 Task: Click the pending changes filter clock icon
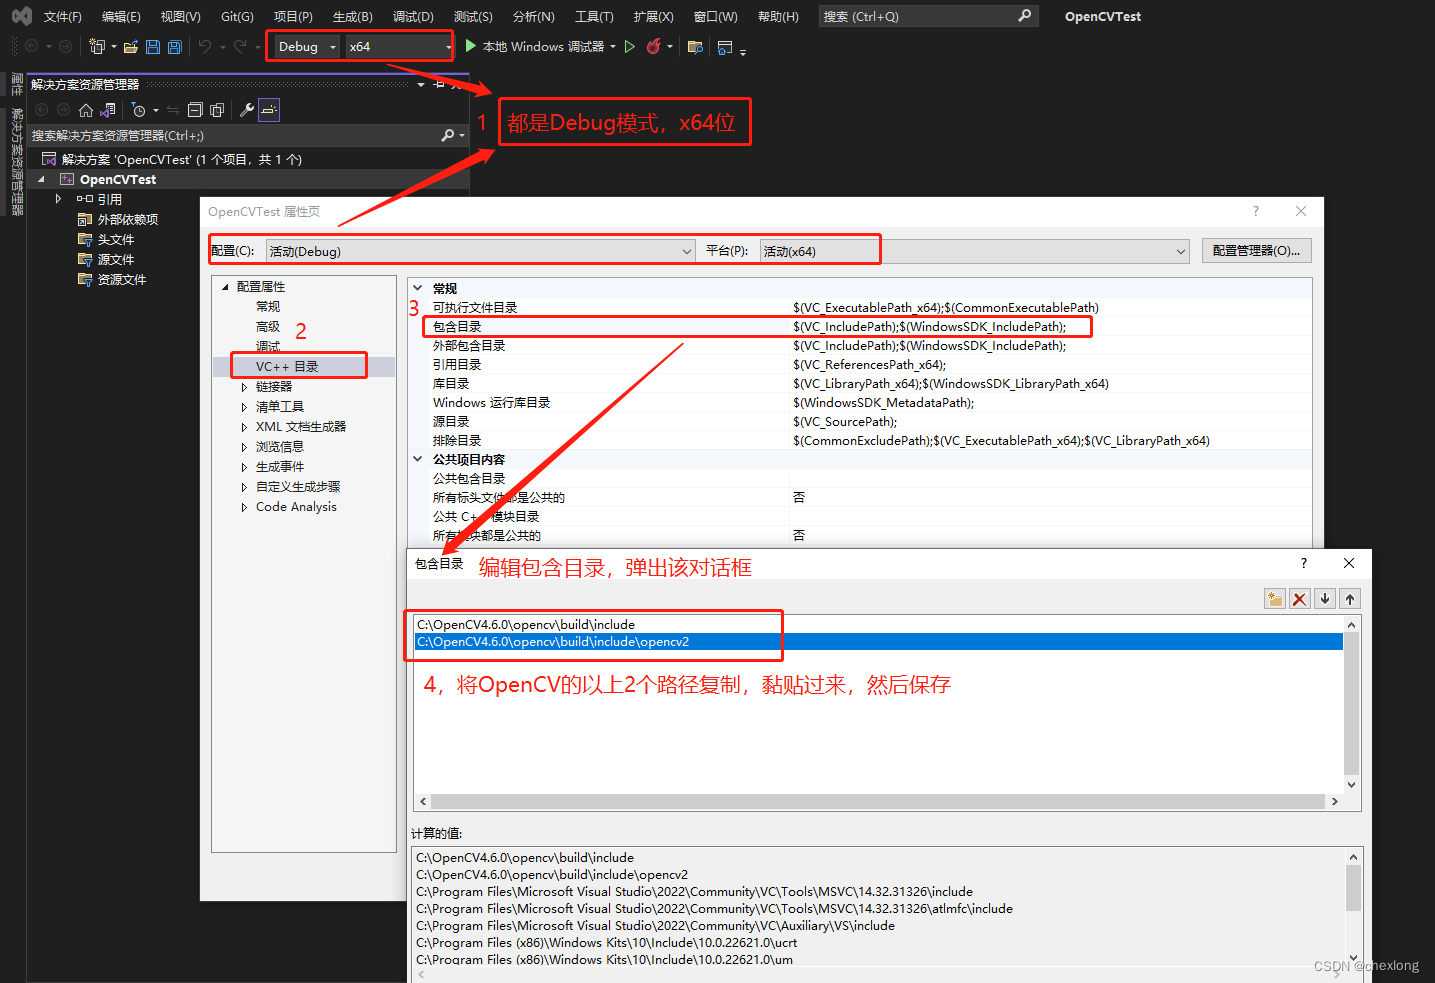coord(139,110)
